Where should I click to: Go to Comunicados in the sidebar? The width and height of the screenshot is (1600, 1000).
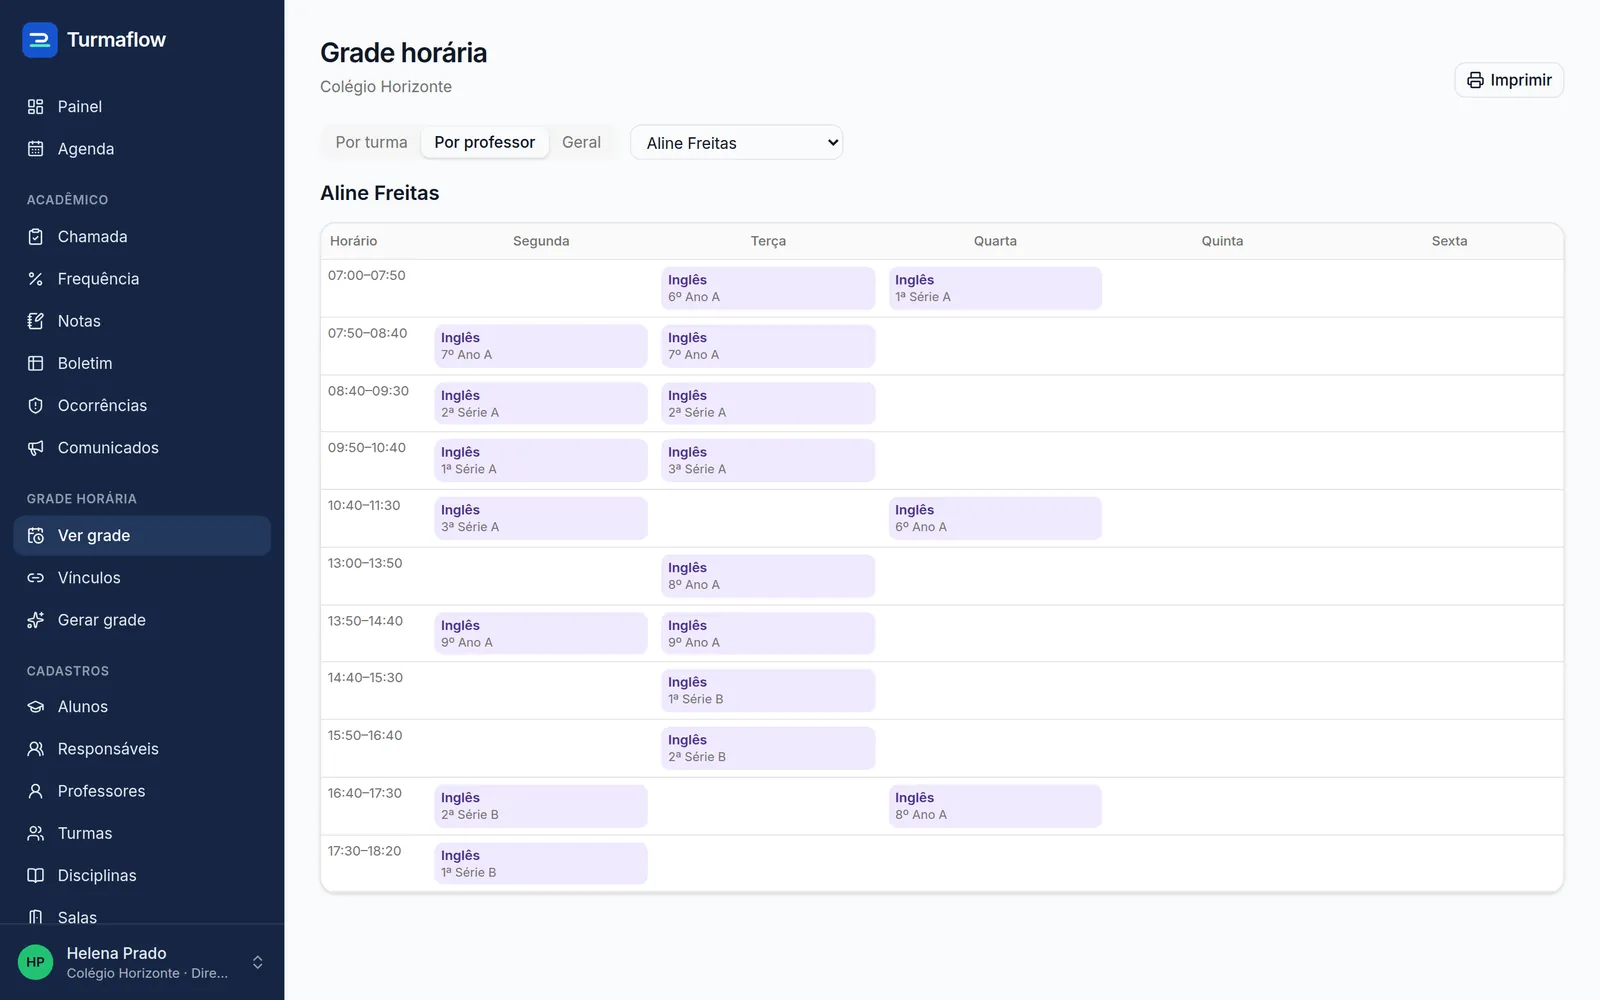pyautogui.click(x=142, y=448)
